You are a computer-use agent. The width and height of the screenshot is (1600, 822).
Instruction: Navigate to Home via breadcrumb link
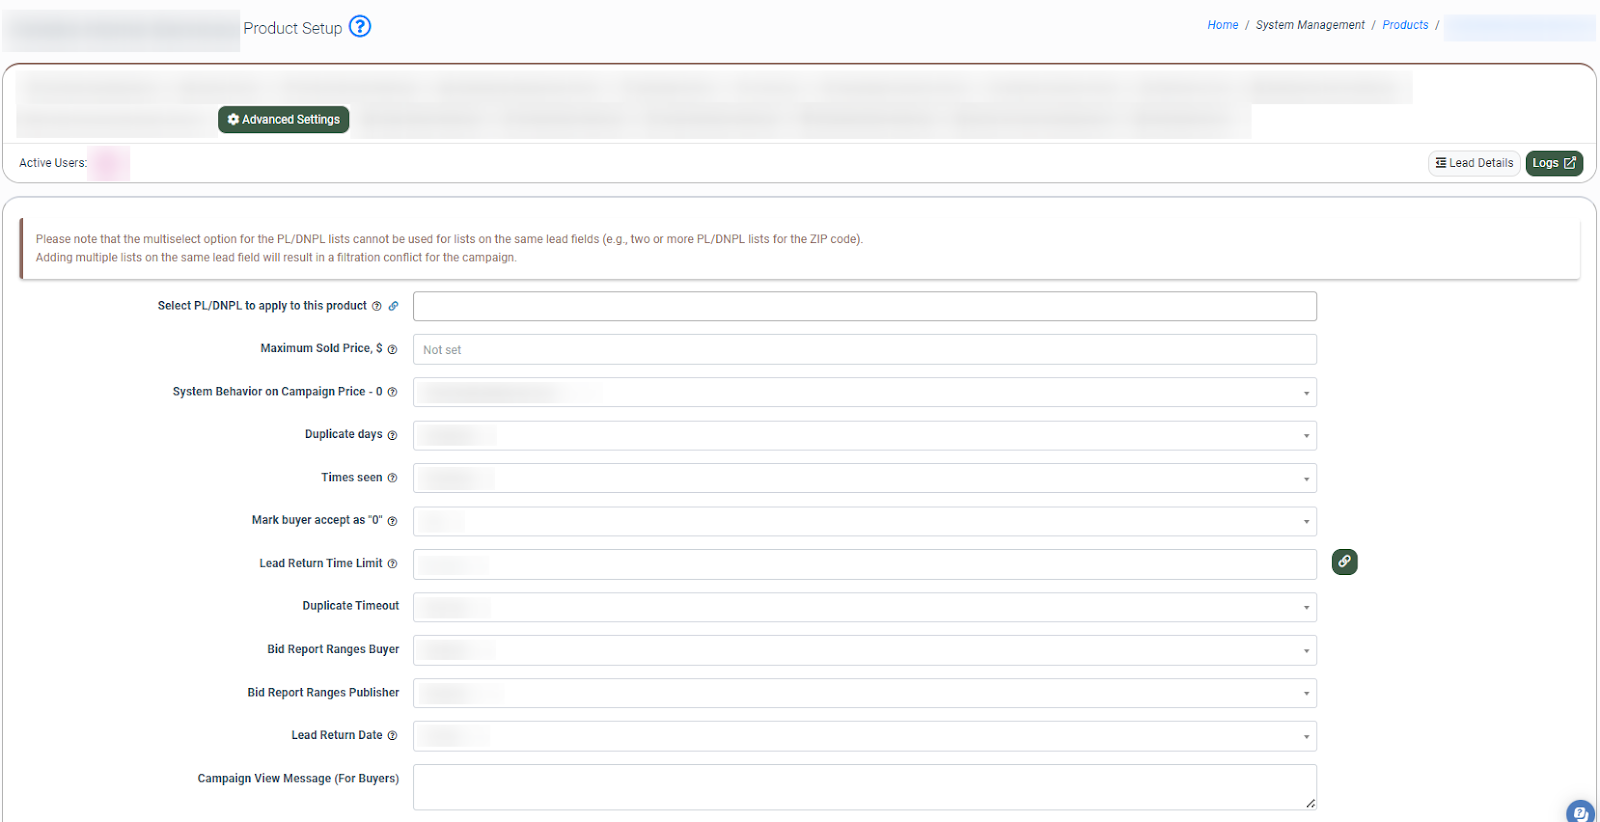tap(1222, 25)
